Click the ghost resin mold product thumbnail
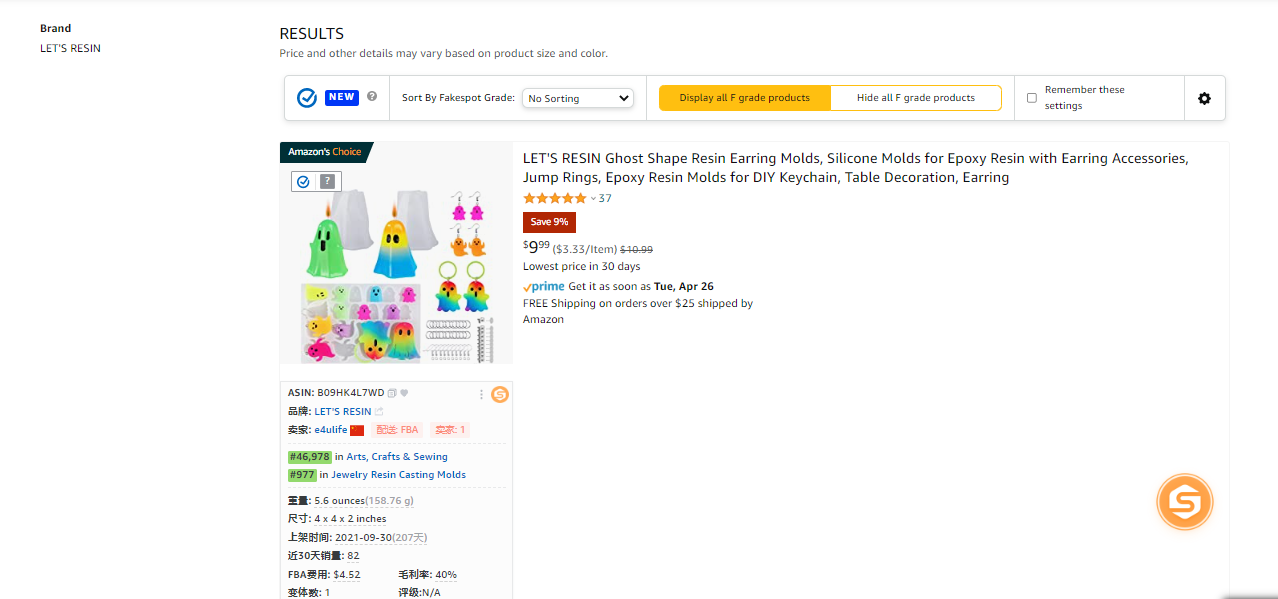This screenshot has width=1278, height=599. [396, 265]
